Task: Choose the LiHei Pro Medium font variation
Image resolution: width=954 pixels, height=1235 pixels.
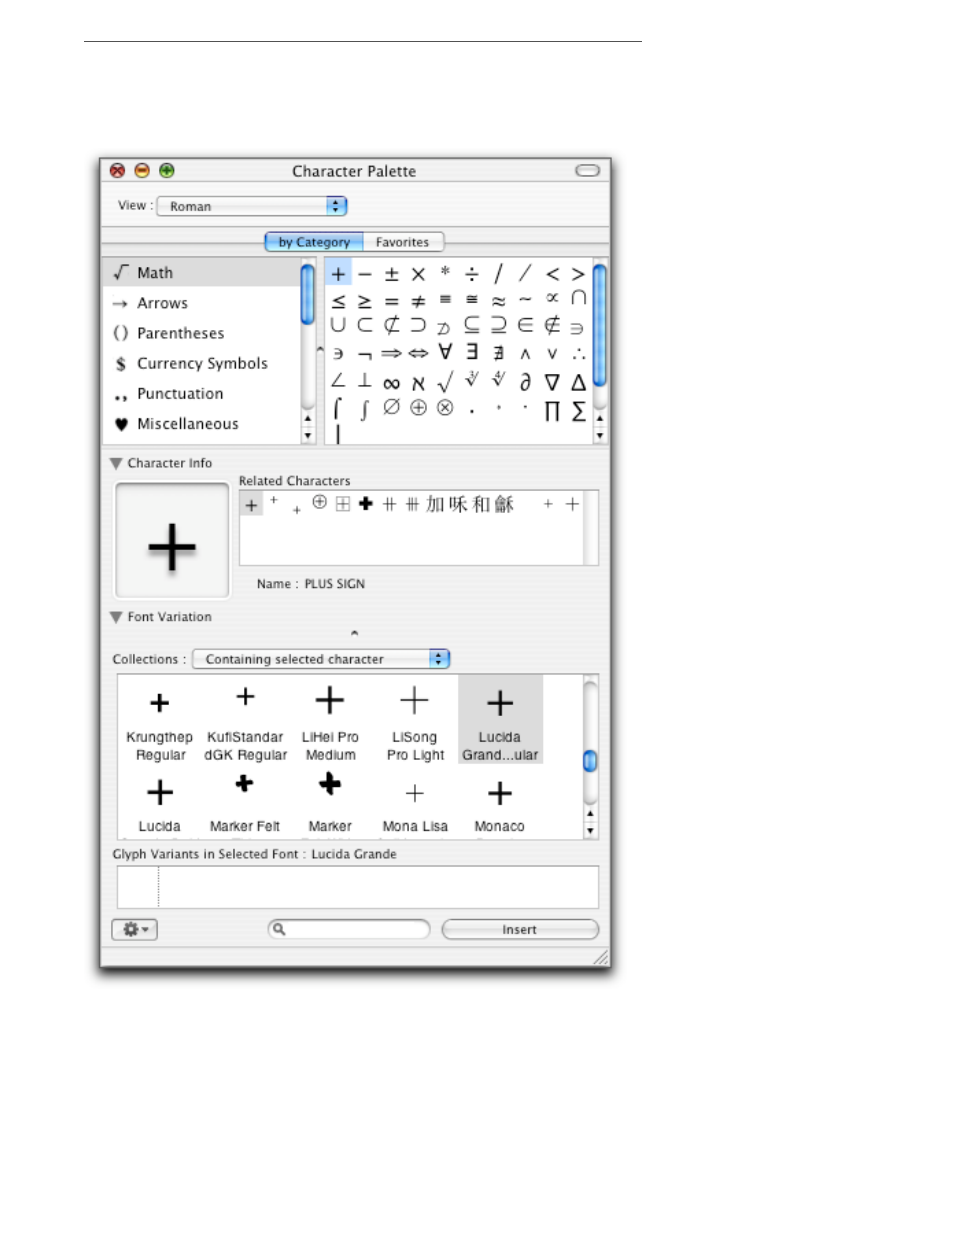Action: tap(330, 721)
